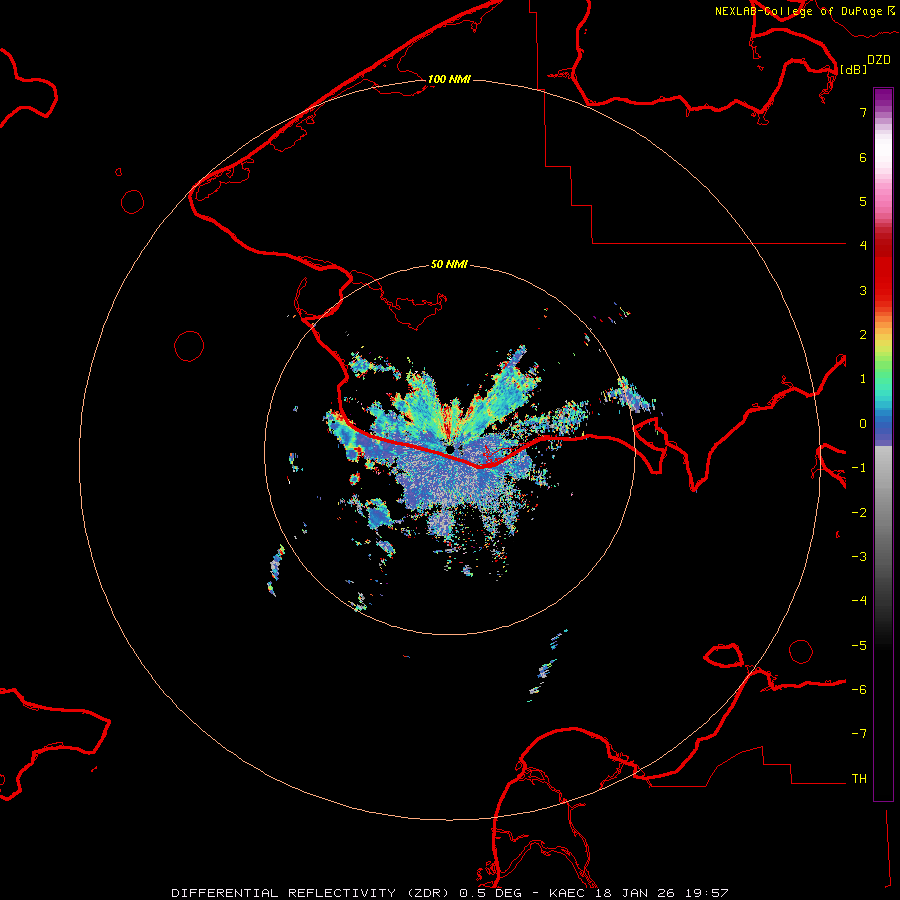Click the NEXLAB-College of DuPage text

tap(798, 11)
